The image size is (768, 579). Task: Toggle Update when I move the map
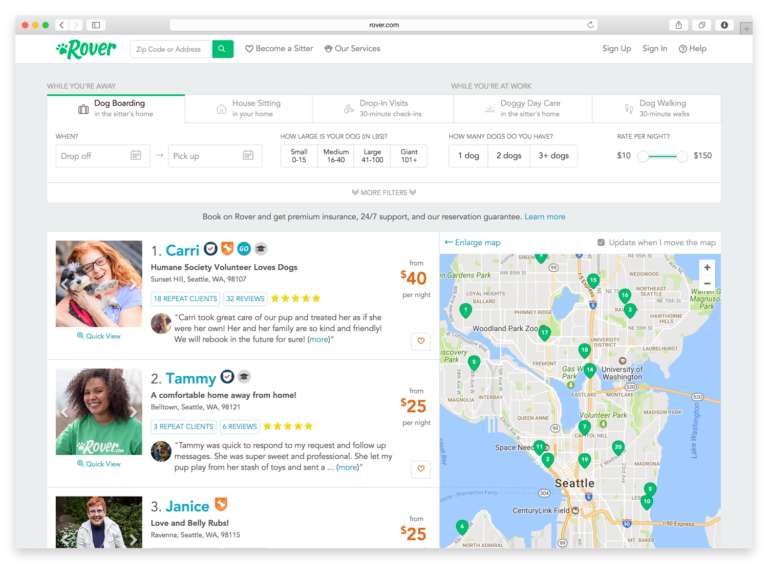[601, 243]
